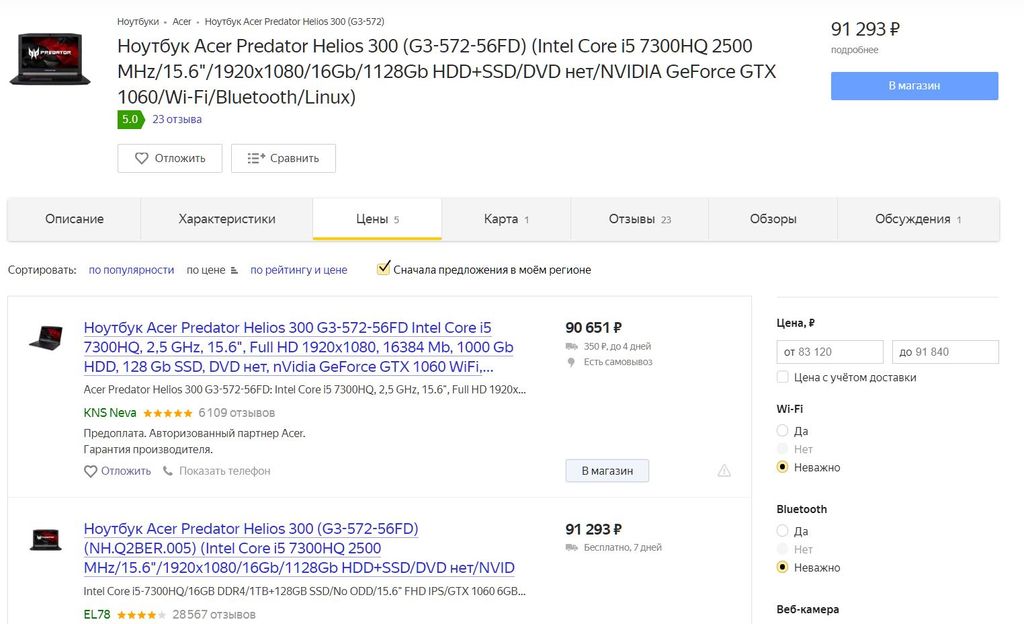1024x624 pixels.
Task: Click the warning triangle icon in KNS Neva offer
Action: (724, 471)
